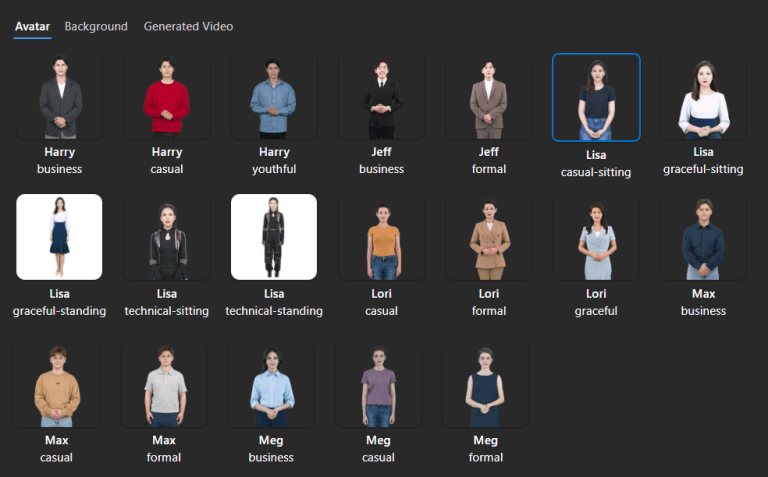Select the Jeff business avatar thumbnail
Image resolution: width=768 pixels, height=477 pixels.
(x=381, y=96)
